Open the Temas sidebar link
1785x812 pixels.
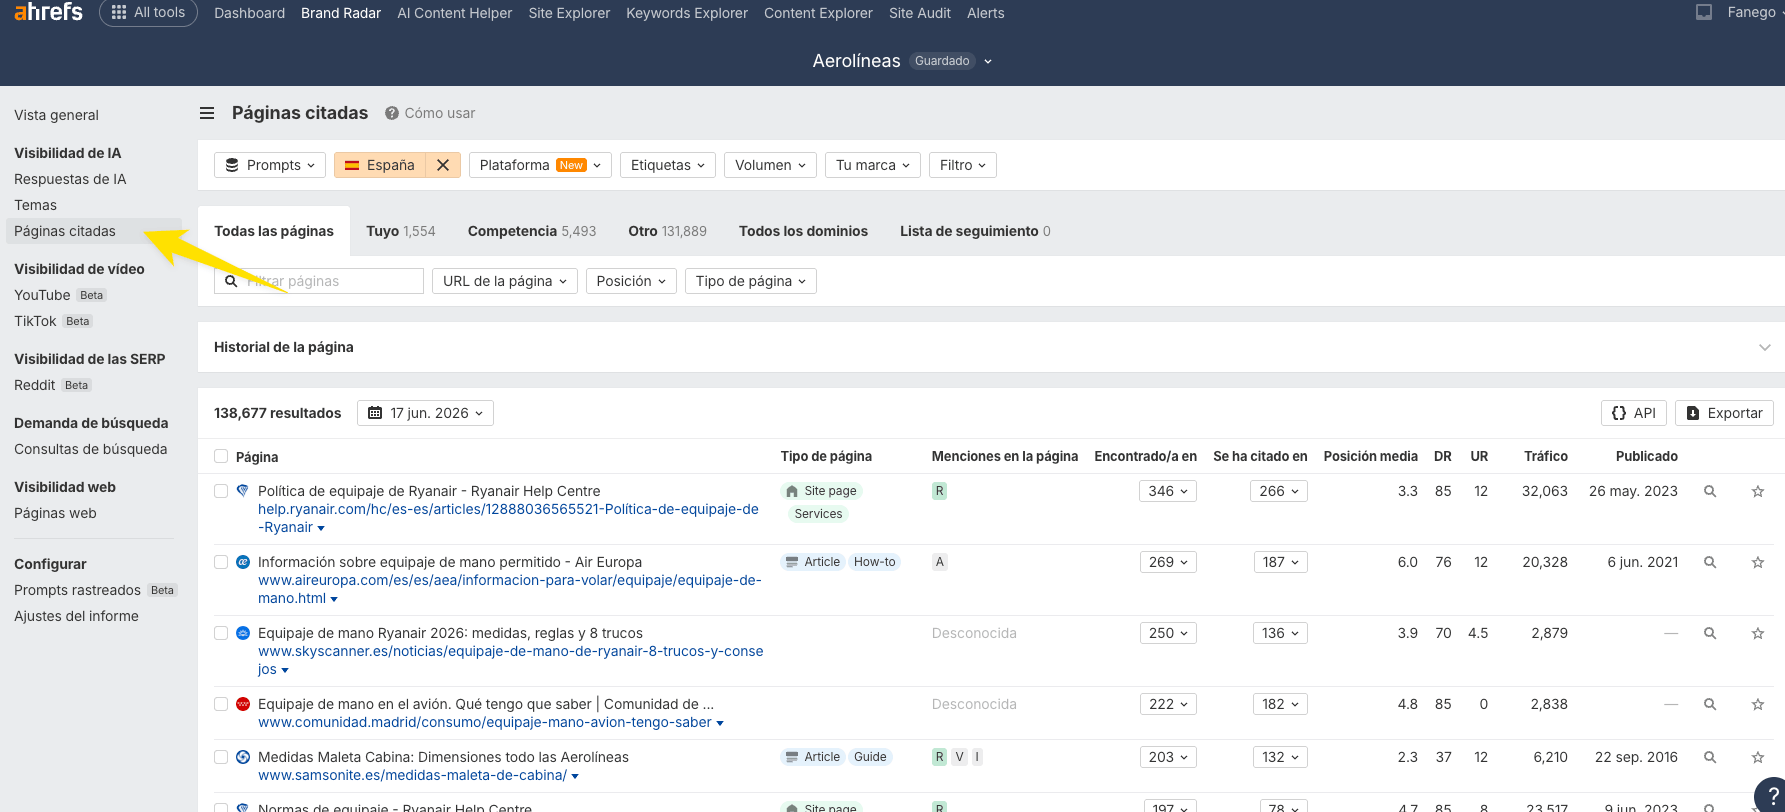[x=35, y=205]
